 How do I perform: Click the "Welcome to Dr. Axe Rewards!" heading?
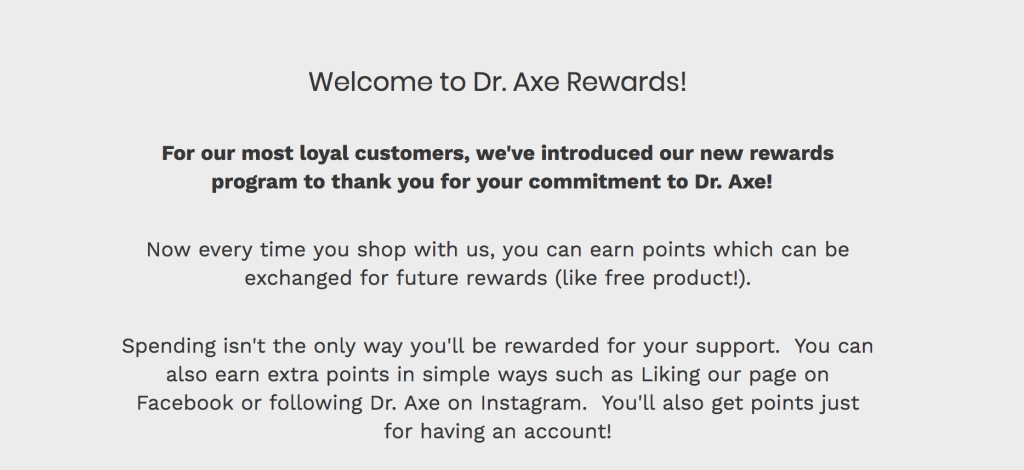tap(497, 81)
